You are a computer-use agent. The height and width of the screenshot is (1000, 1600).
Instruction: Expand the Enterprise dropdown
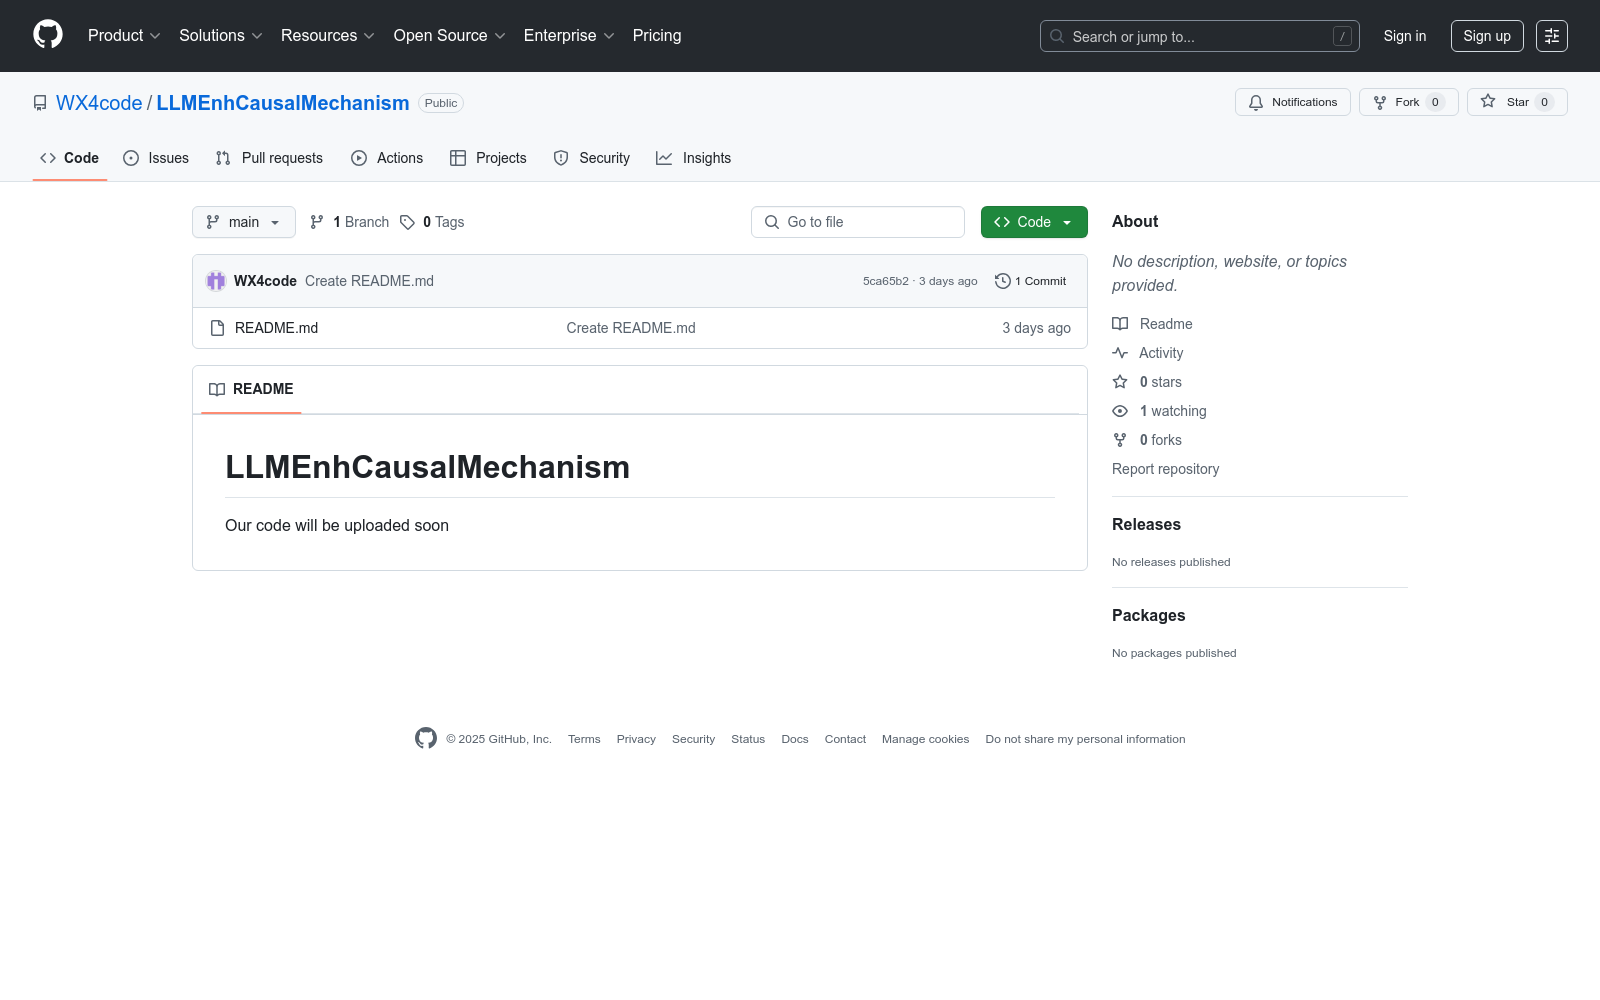(x=569, y=35)
